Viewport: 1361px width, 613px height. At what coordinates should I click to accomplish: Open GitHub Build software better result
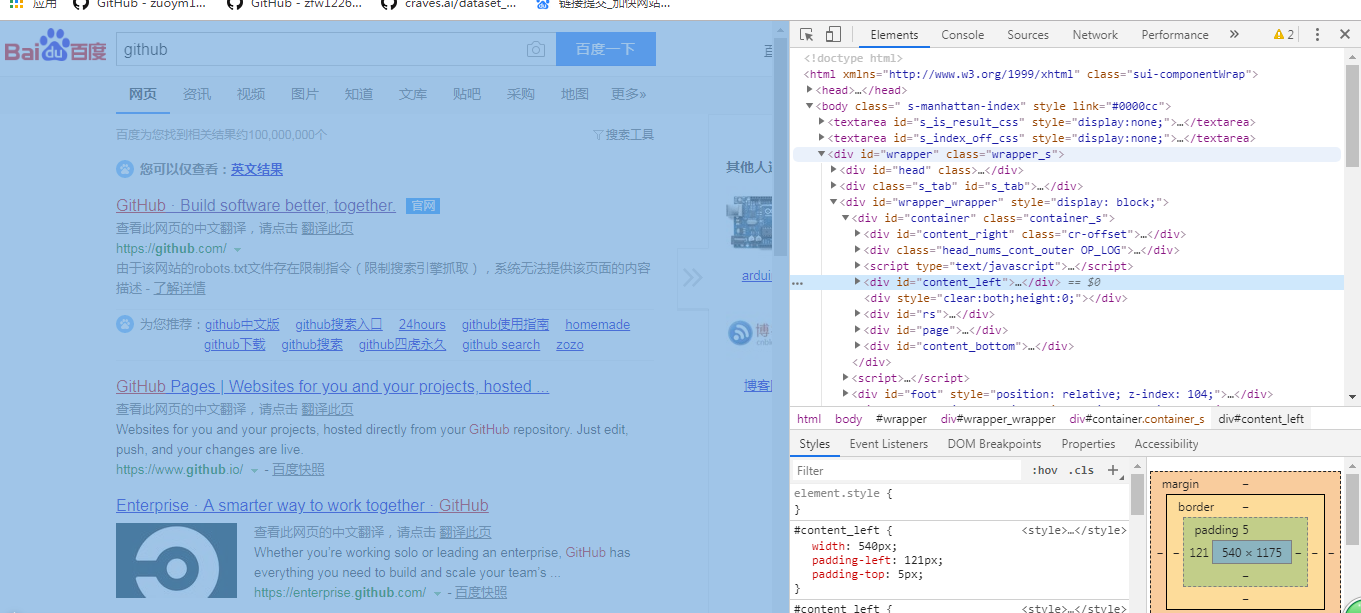256,205
